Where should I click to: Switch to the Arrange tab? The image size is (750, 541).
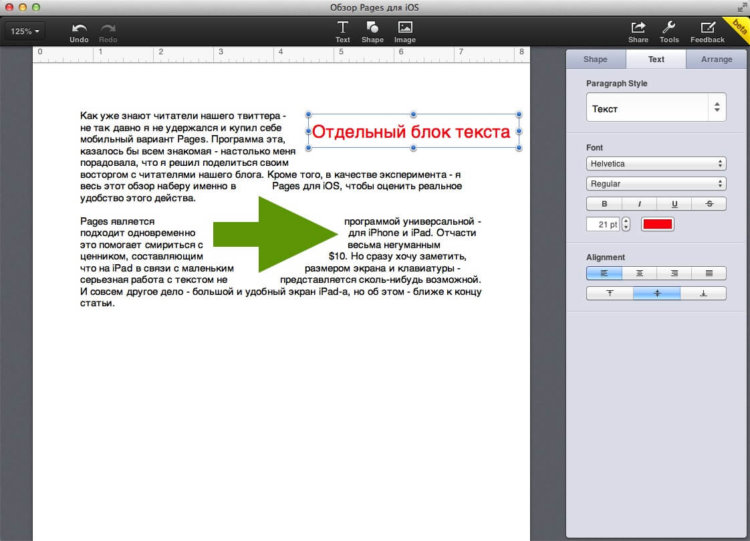tap(716, 59)
